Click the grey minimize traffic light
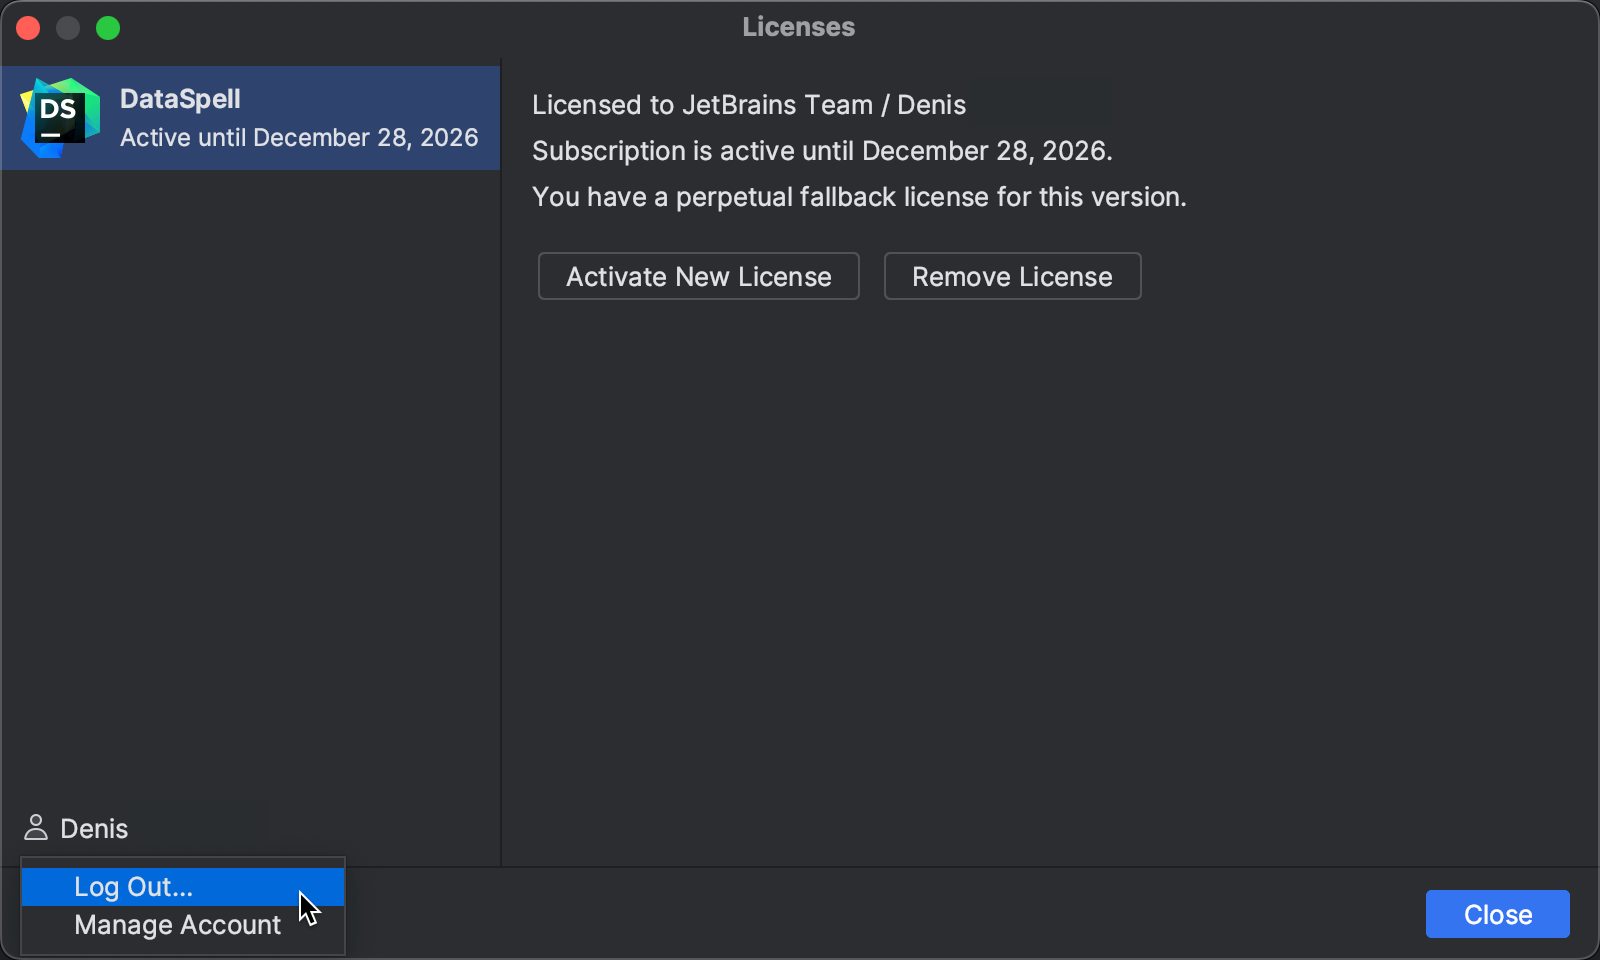 (x=68, y=28)
